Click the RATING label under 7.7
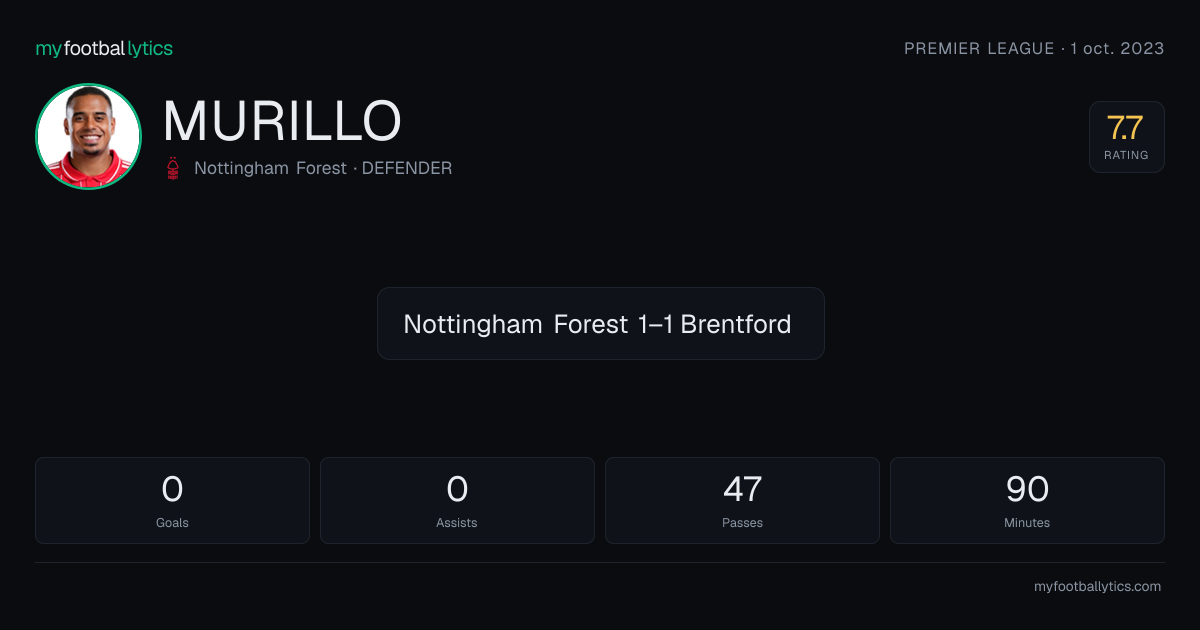The height and width of the screenshot is (630, 1200). click(x=1126, y=155)
